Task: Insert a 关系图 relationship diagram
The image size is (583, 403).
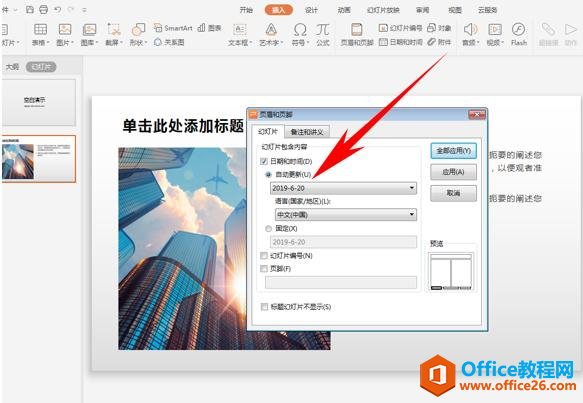Action: [x=169, y=42]
